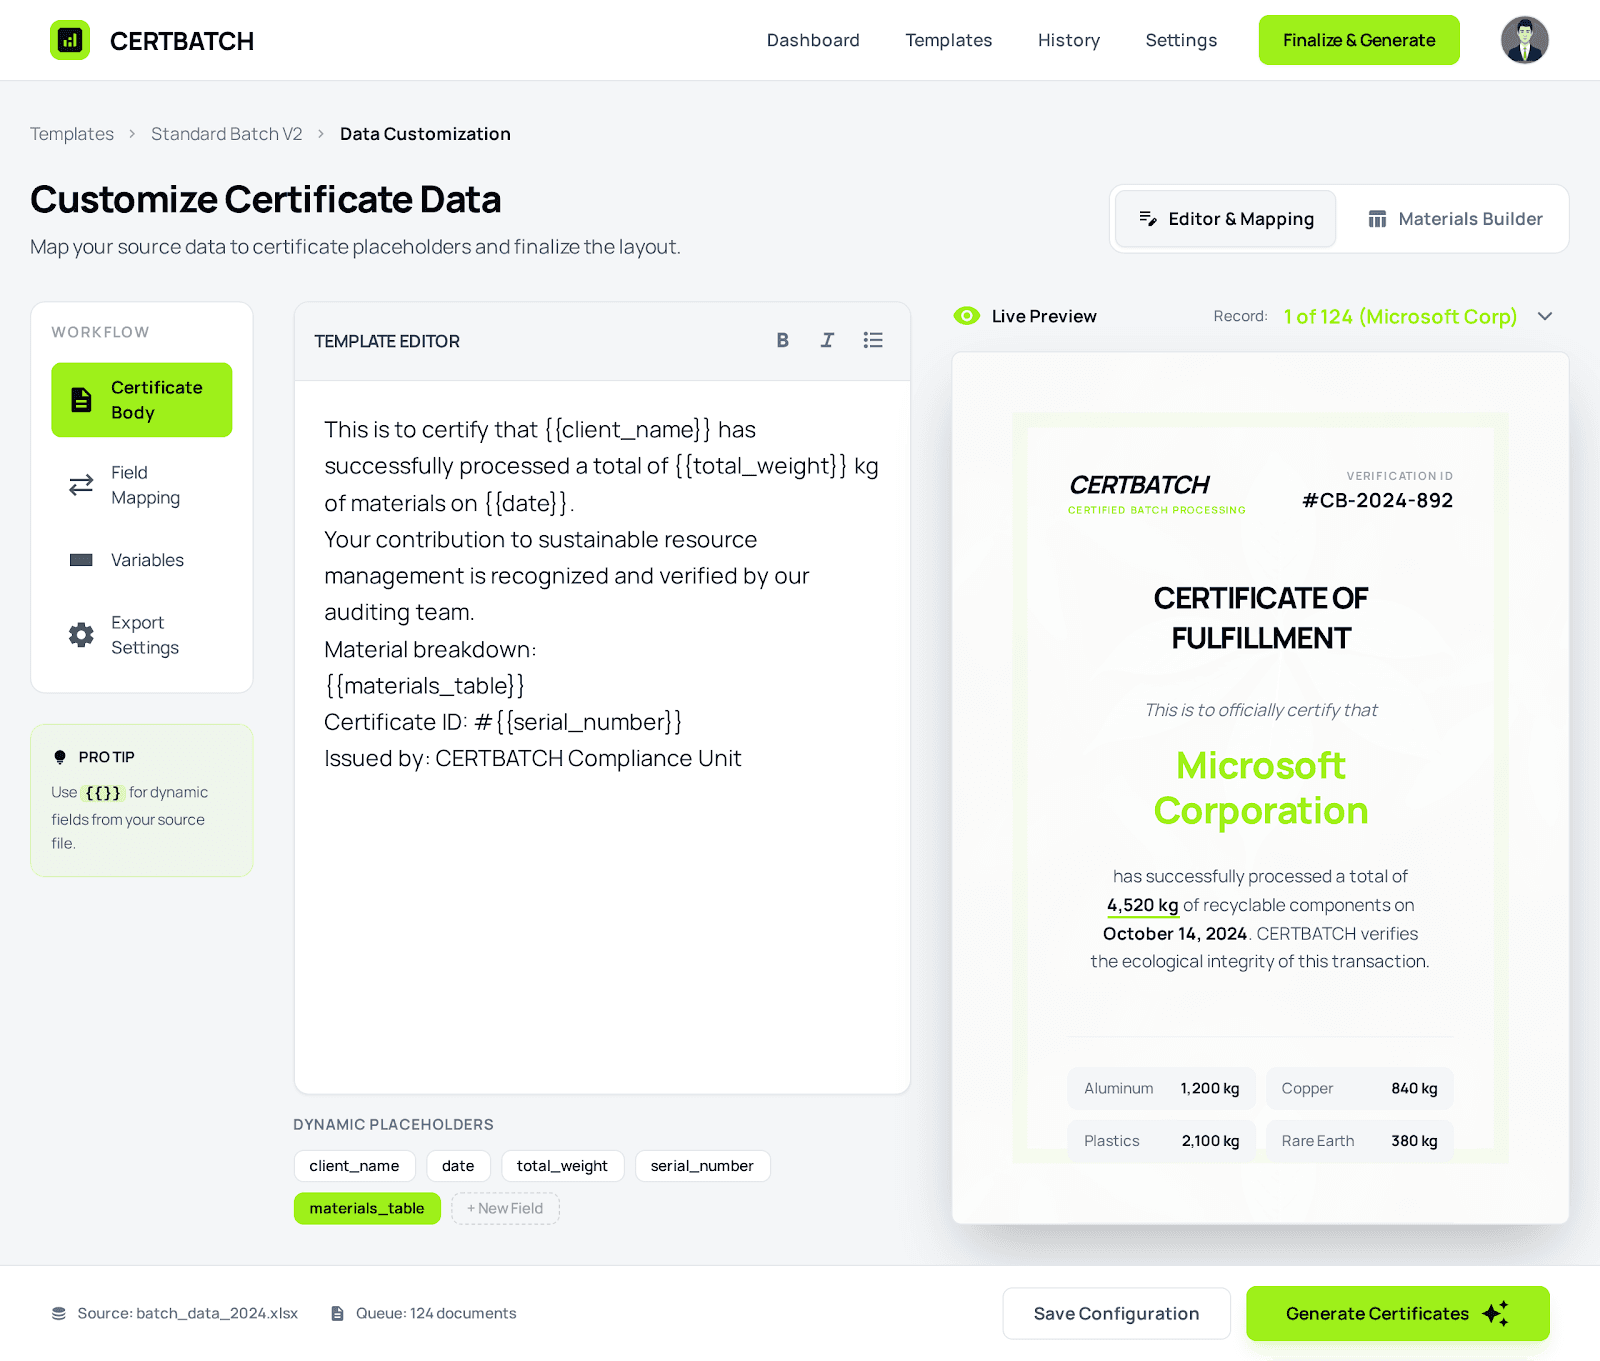This screenshot has width=1600, height=1361.
Task: Click the Field Mapping arrows icon
Action: pos(81,485)
